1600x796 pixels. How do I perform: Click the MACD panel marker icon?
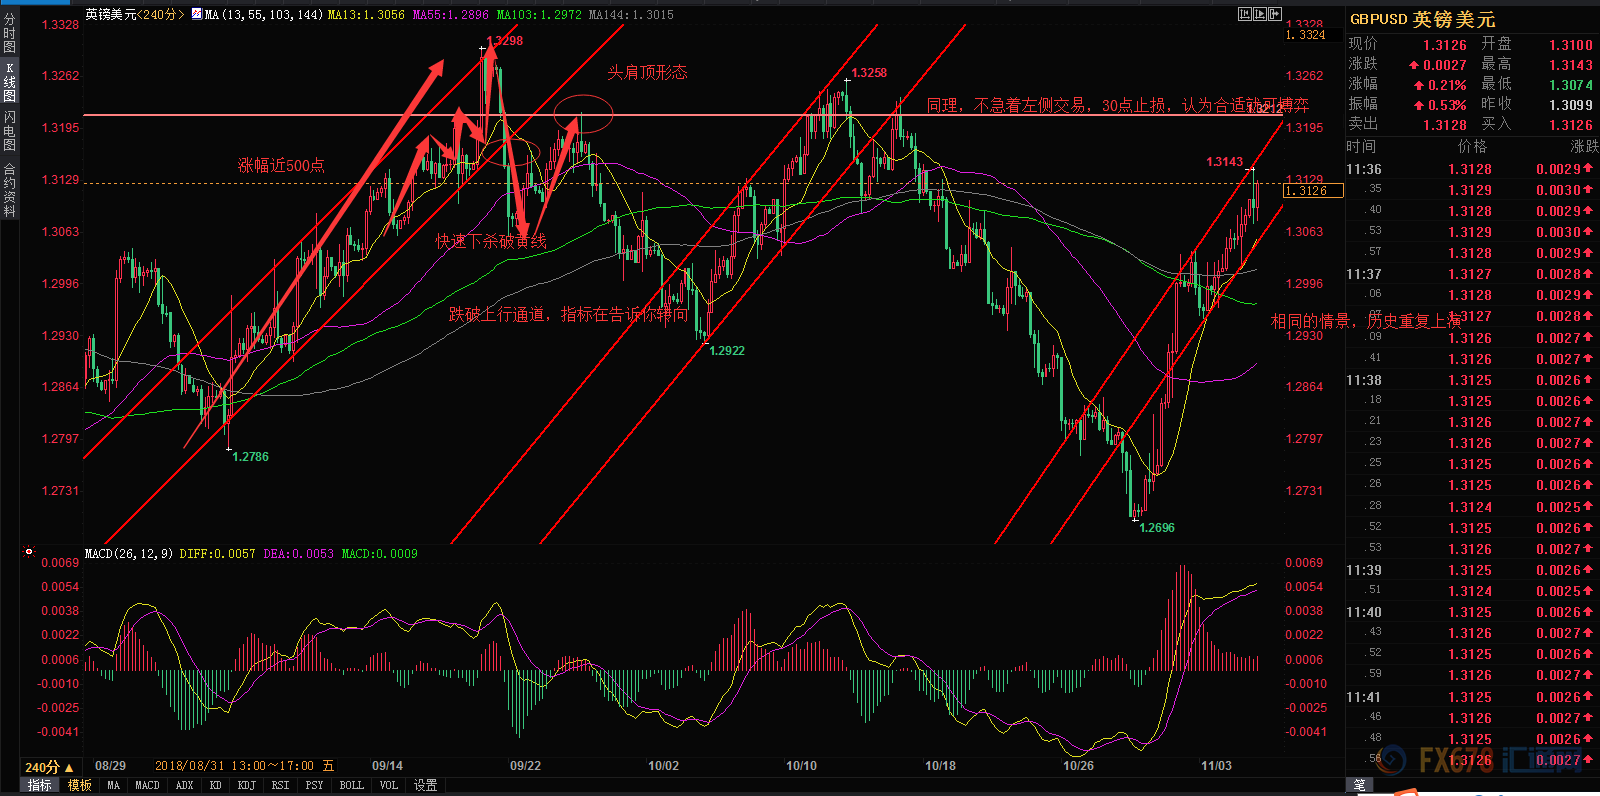tap(29, 552)
